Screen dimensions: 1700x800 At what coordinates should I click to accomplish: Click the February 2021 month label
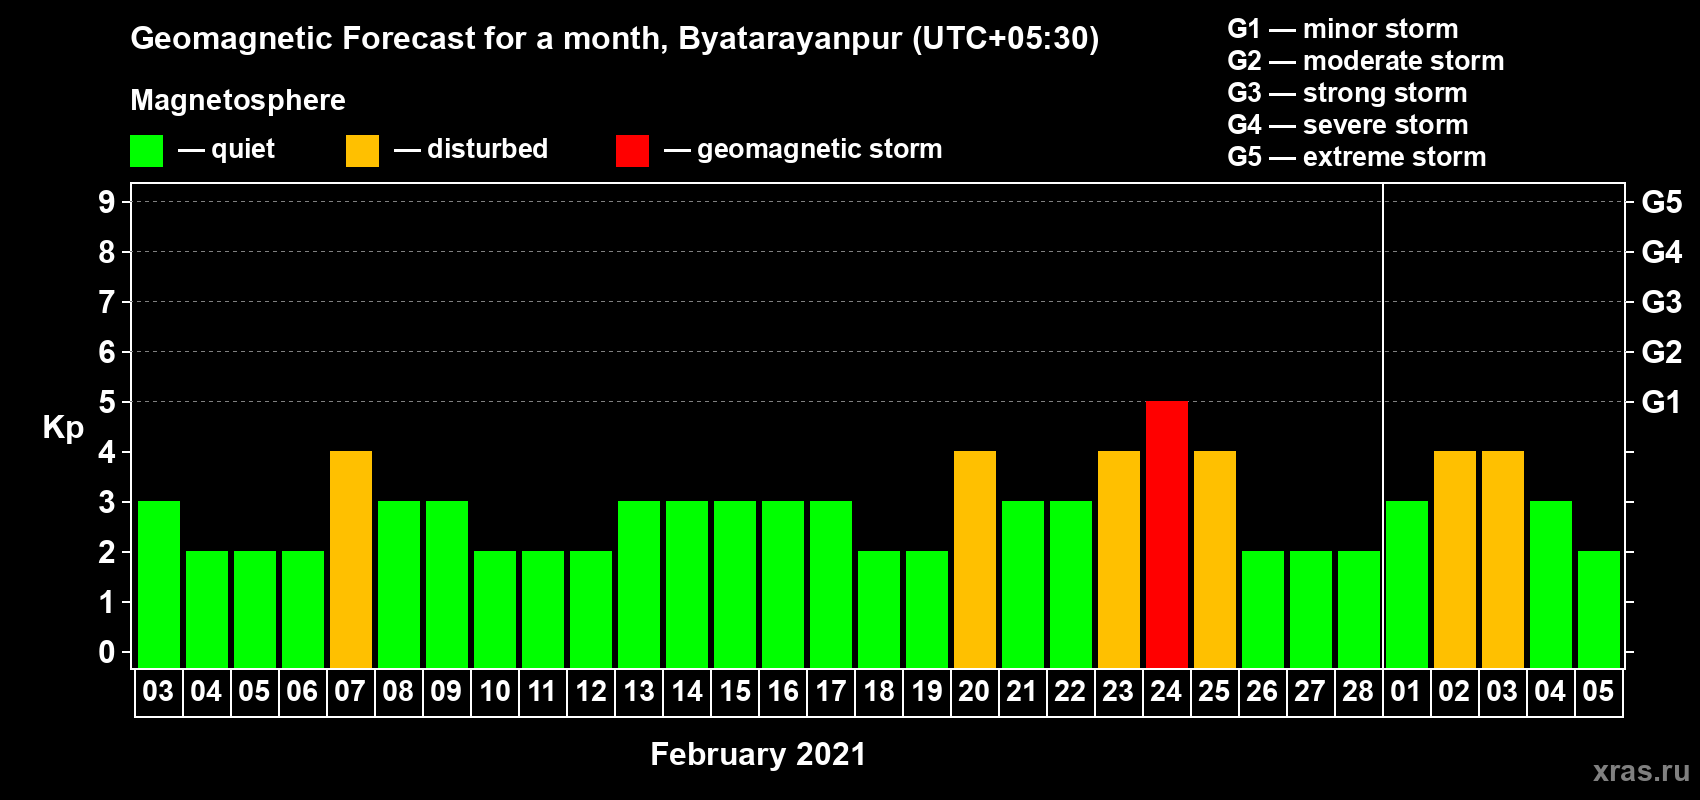pyautogui.click(x=758, y=754)
